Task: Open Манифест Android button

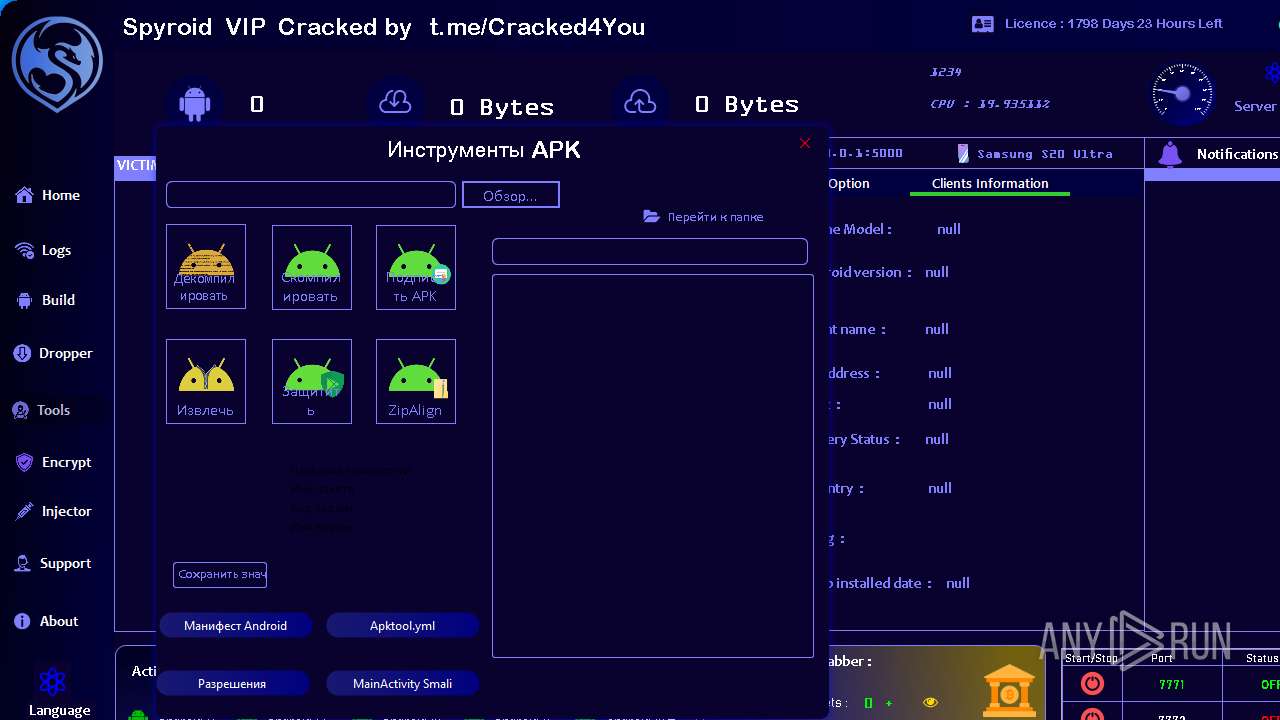Action: point(236,626)
